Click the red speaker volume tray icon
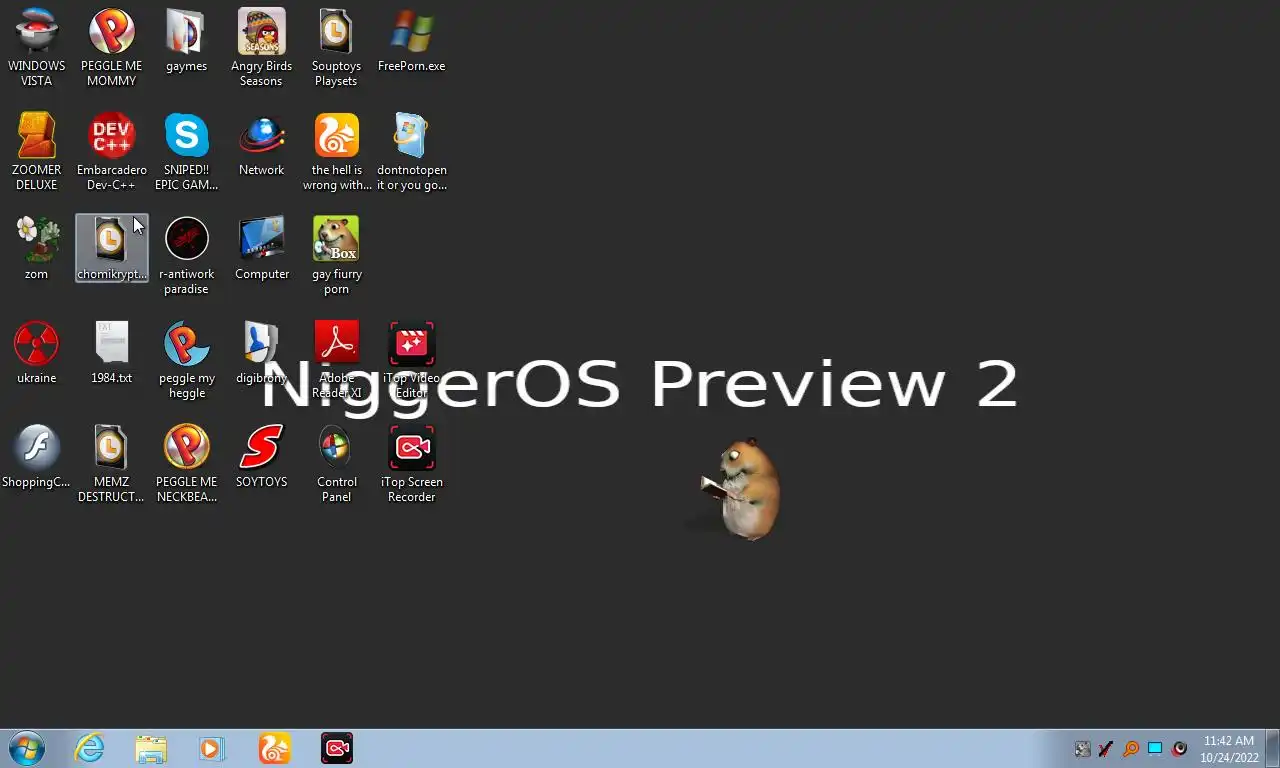Viewport: 1280px width, 768px height. pos(1180,748)
